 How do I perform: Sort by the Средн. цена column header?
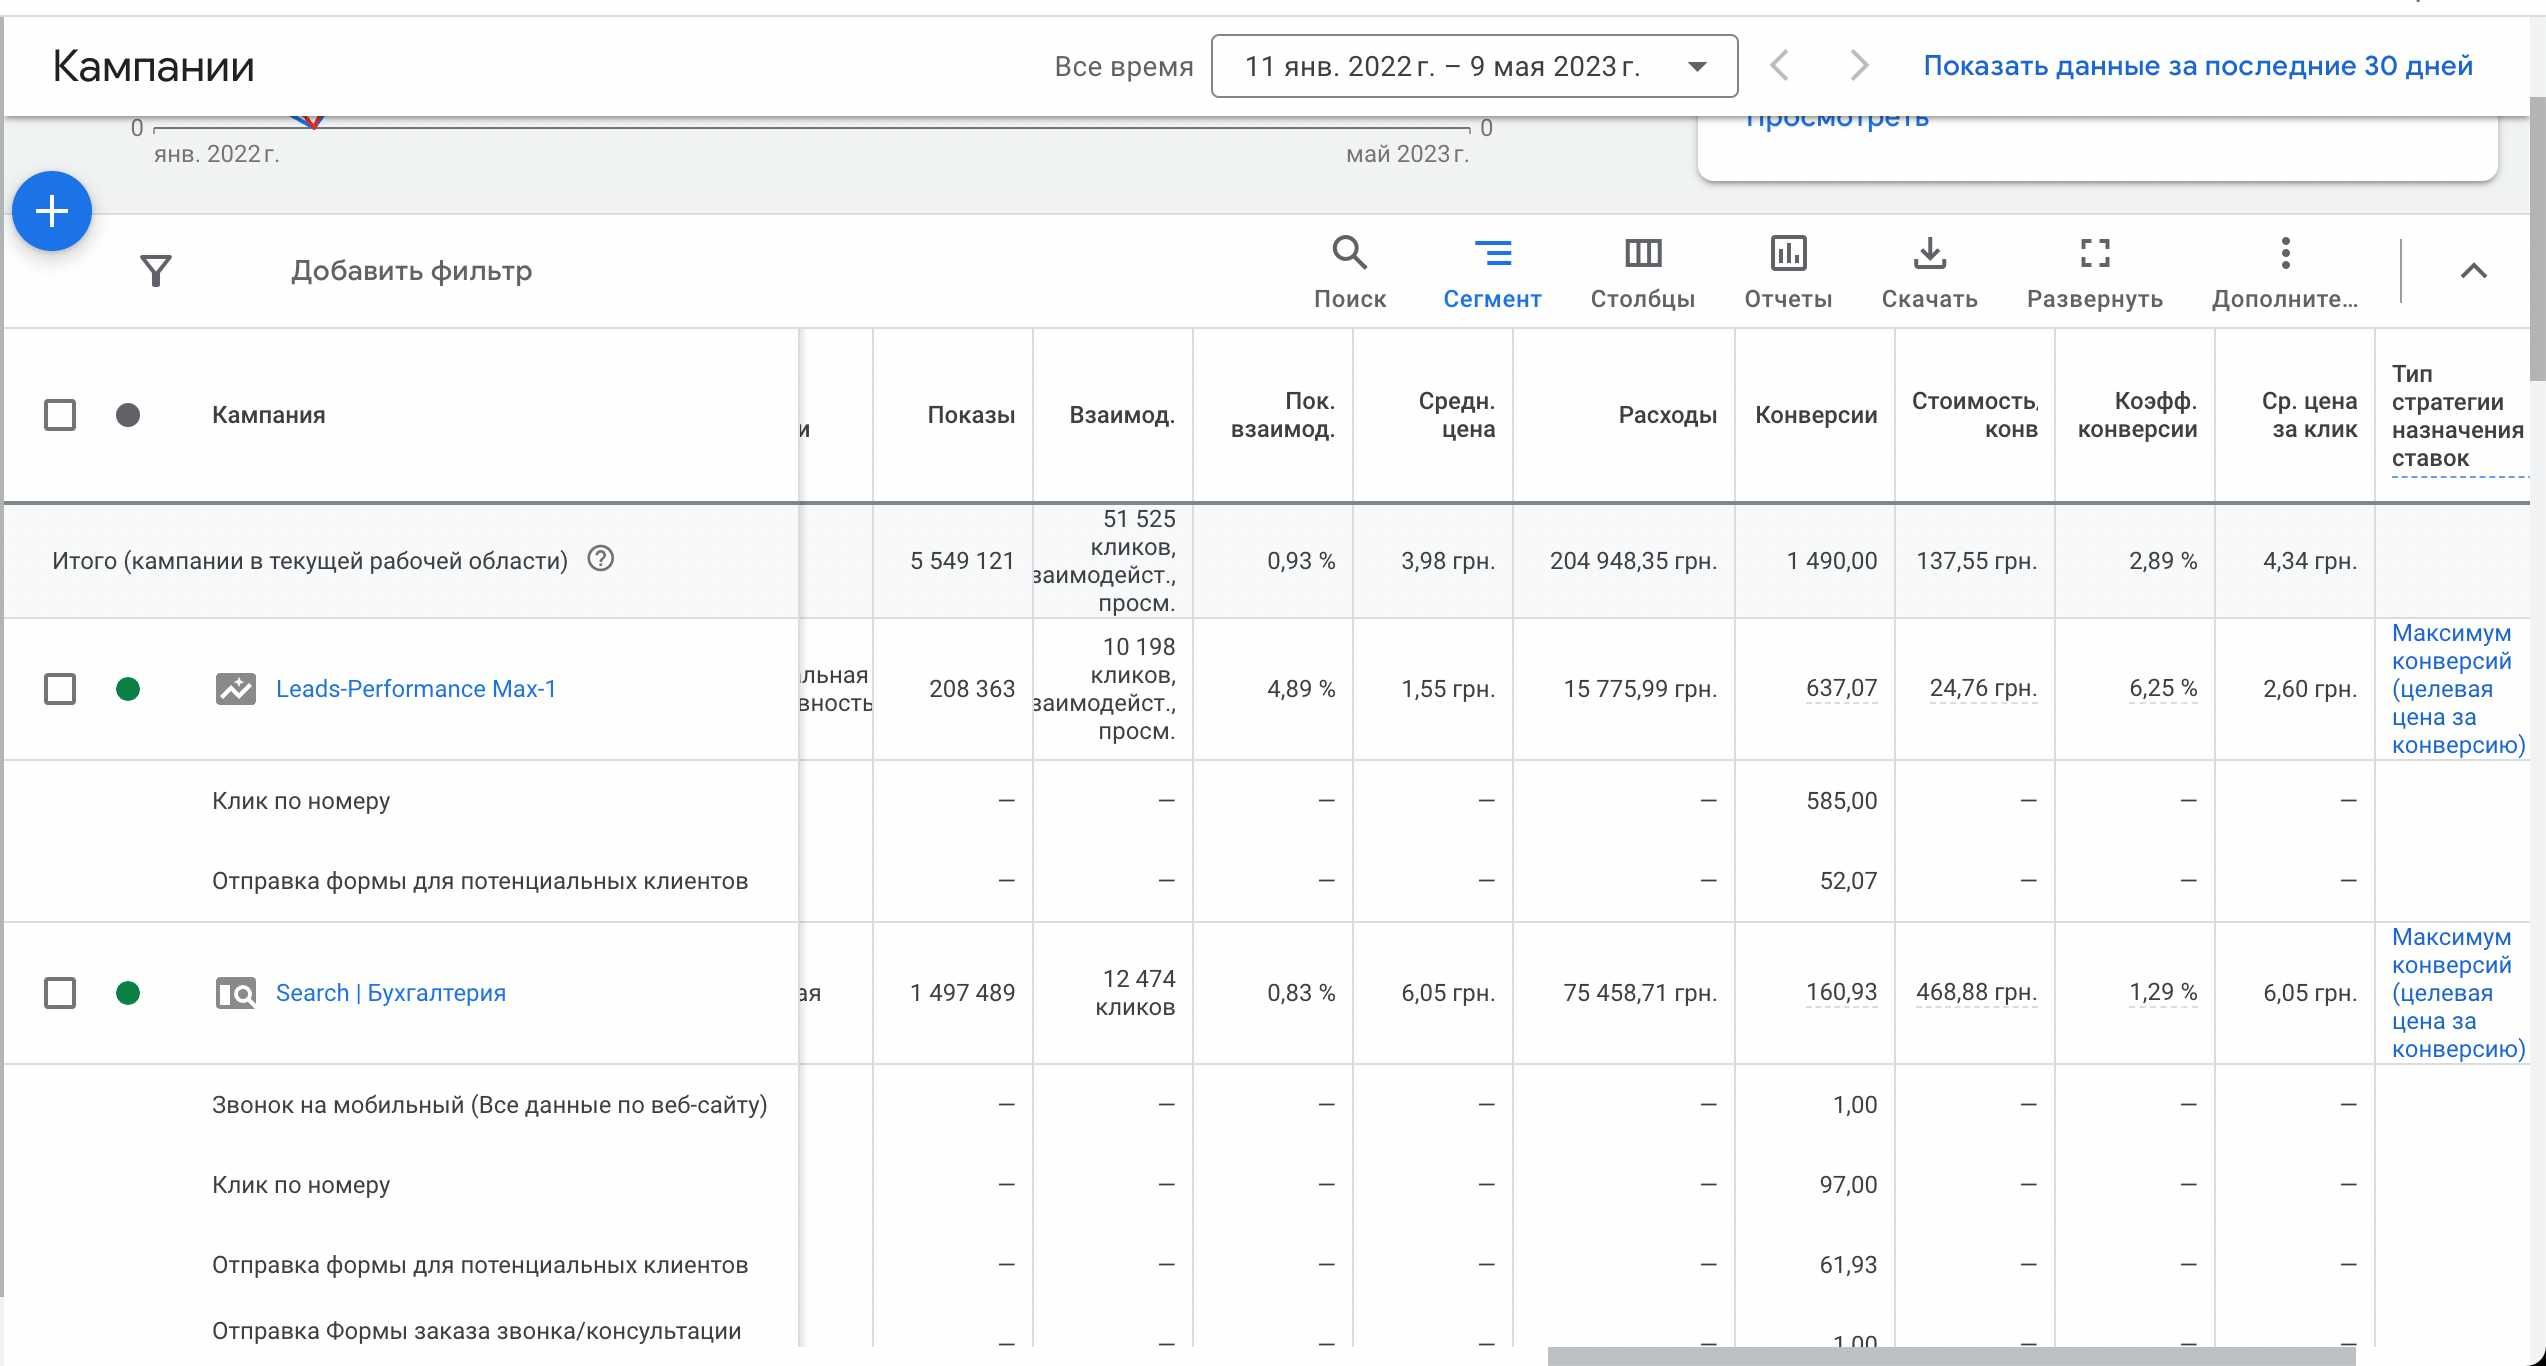coord(1457,415)
